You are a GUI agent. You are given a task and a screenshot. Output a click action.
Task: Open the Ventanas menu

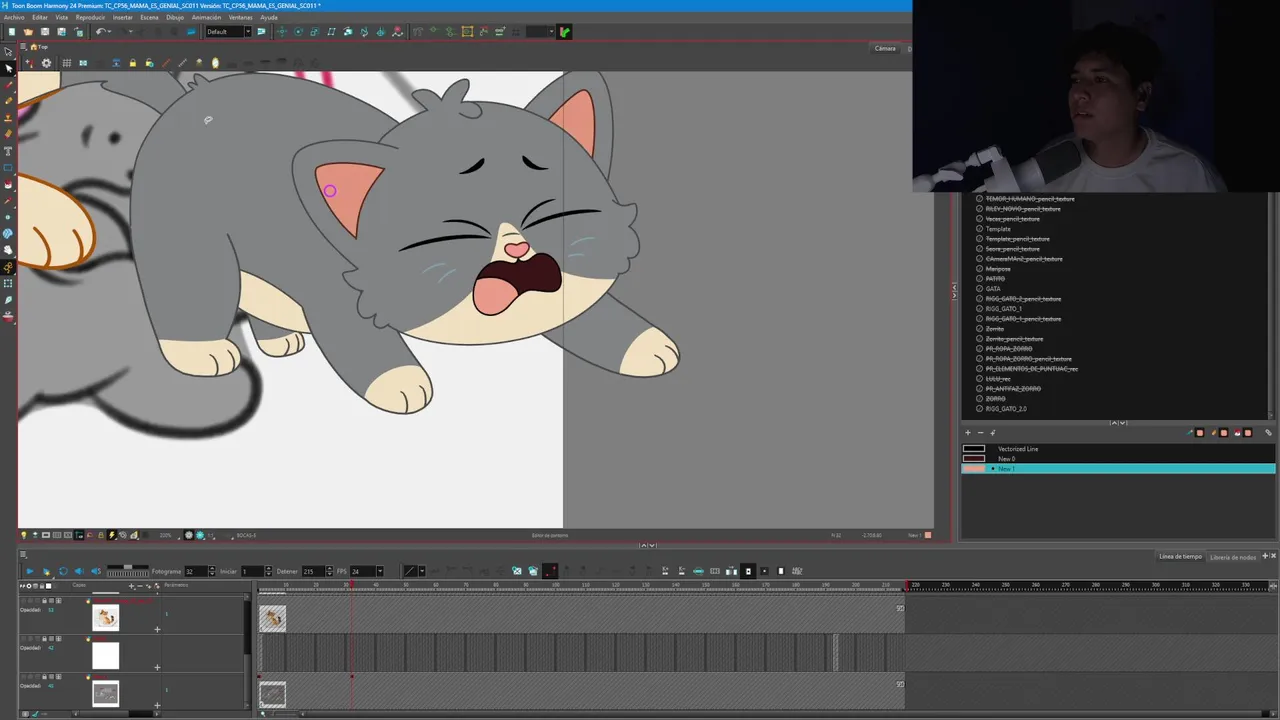point(241,17)
